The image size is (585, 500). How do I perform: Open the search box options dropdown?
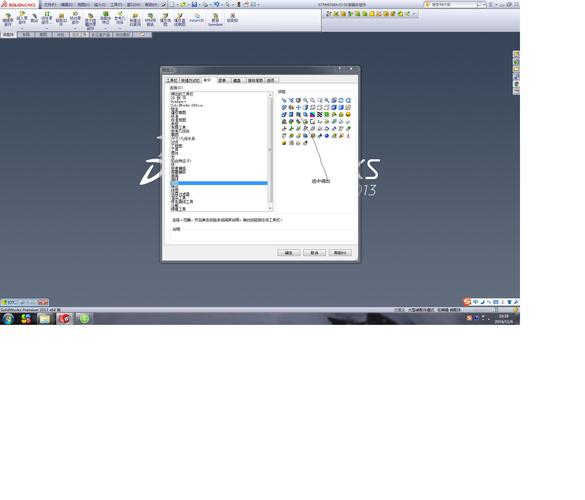click(x=484, y=4)
